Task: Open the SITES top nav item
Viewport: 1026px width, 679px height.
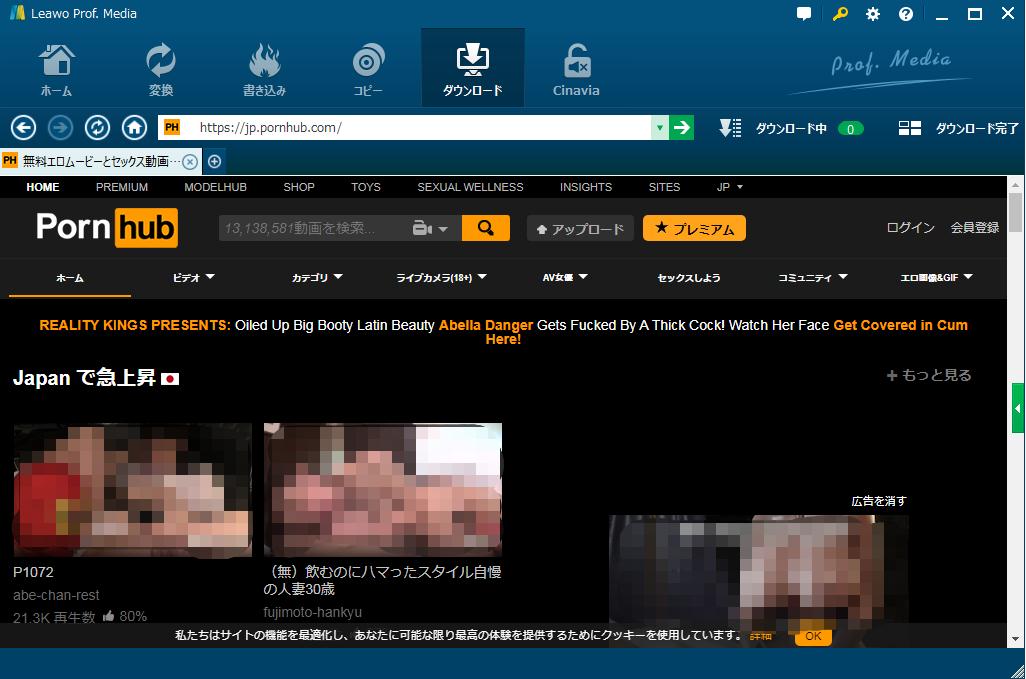Action: tap(664, 187)
